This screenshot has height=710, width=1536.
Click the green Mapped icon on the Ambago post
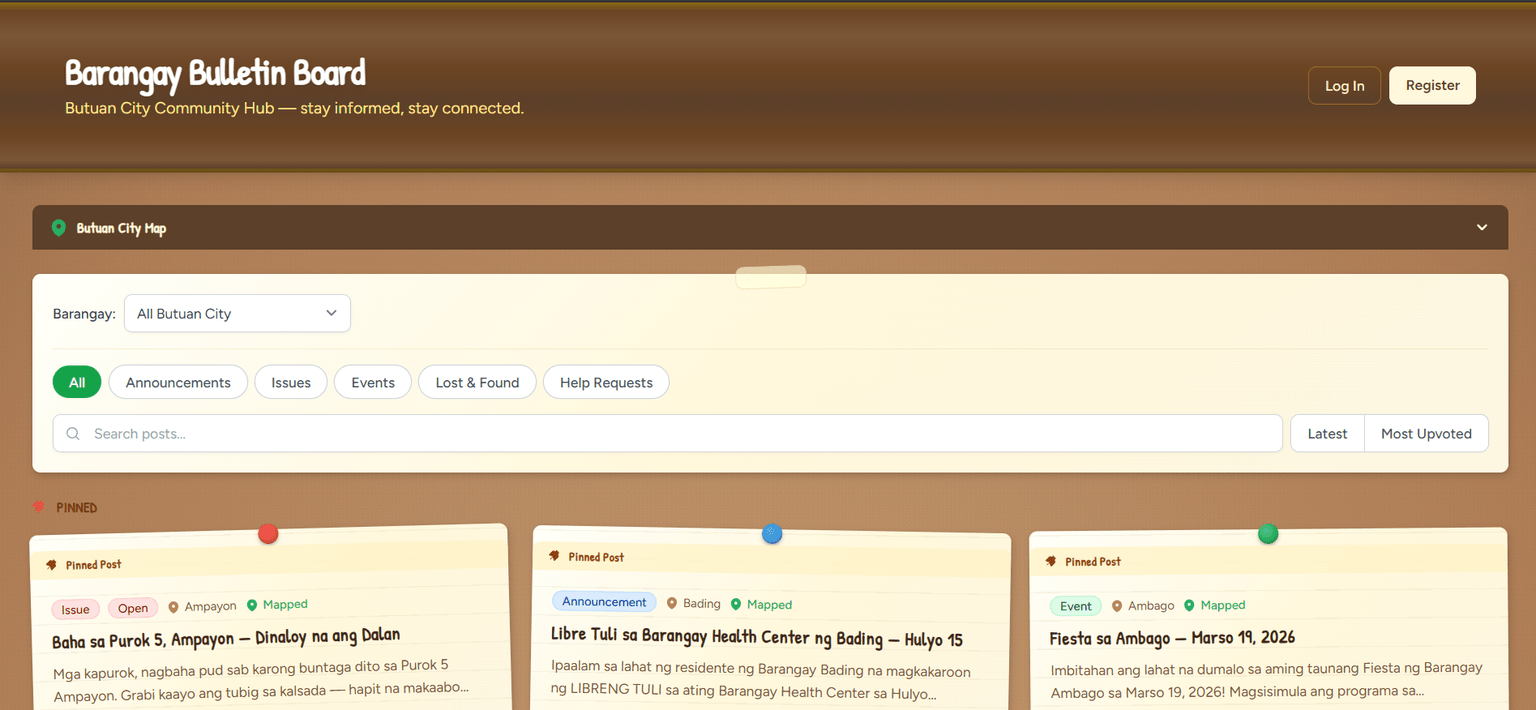pyautogui.click(x=1189, y=605)
